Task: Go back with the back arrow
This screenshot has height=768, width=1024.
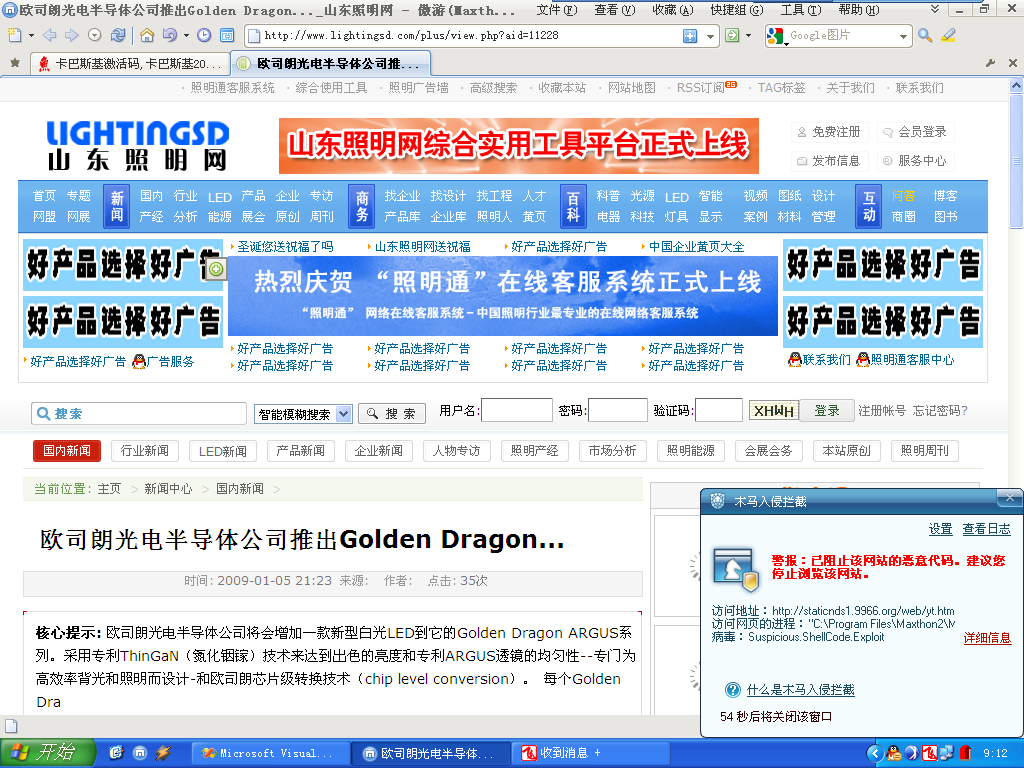Action: (50, 35)
